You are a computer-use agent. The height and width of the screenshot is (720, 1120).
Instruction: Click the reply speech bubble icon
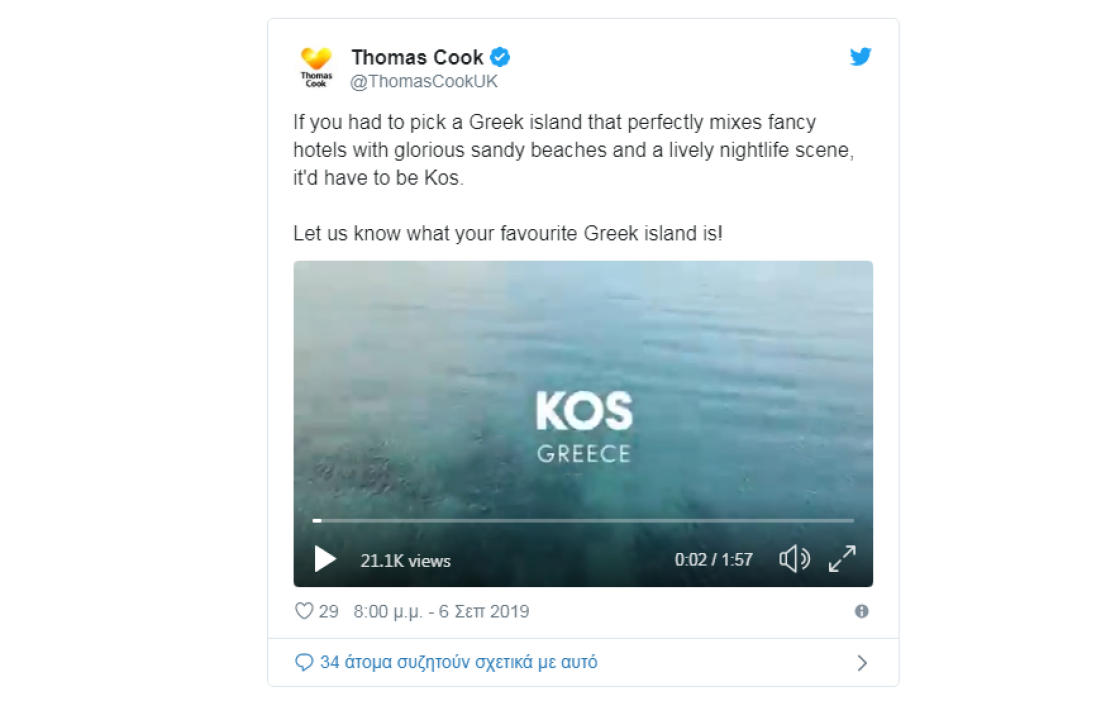pos(304,662)
